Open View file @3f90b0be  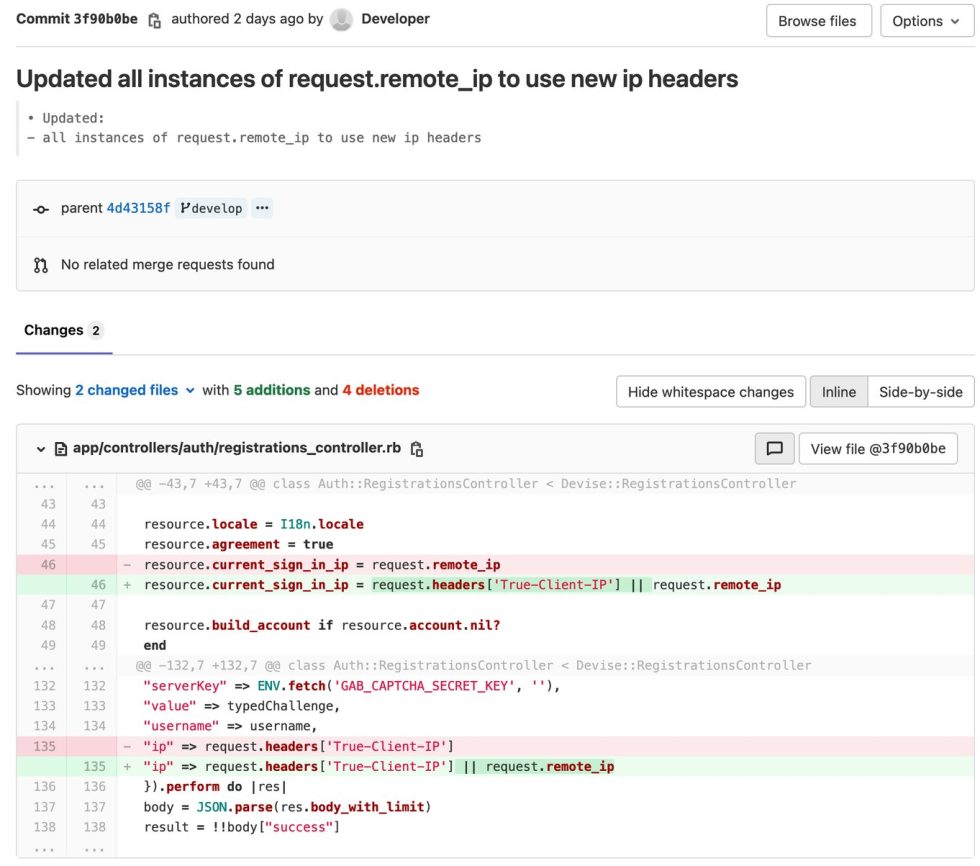click(878, 448)
